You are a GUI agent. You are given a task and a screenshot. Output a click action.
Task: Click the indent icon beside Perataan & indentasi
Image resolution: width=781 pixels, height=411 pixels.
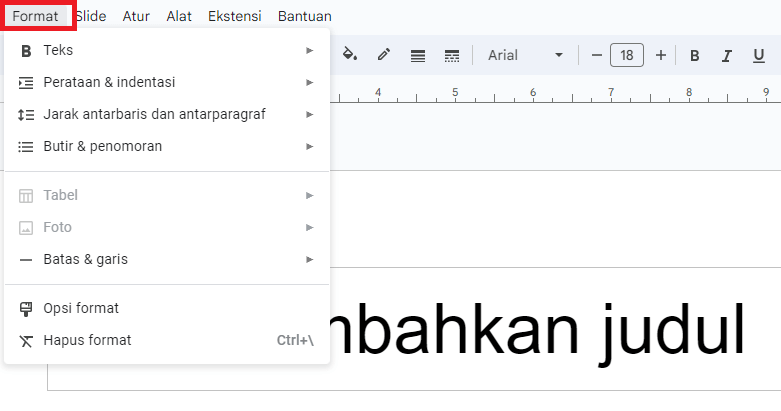click(x=26, y=83)
